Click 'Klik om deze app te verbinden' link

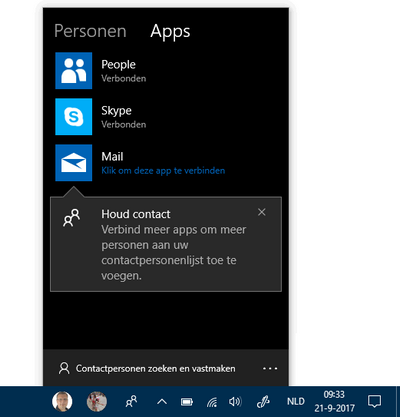coord(163,171)
